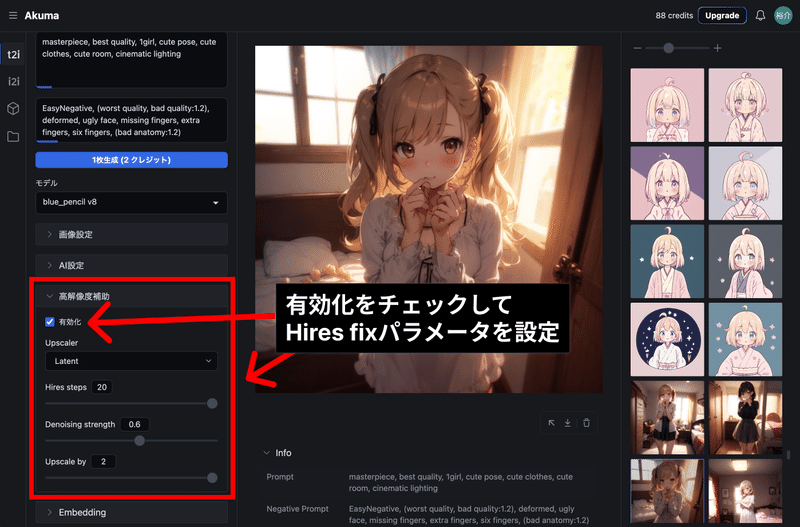Image resolution: width=800 pixels, height=527 pixels.
Task: Expand the Embedding section
Action: [x=132, y=512]
